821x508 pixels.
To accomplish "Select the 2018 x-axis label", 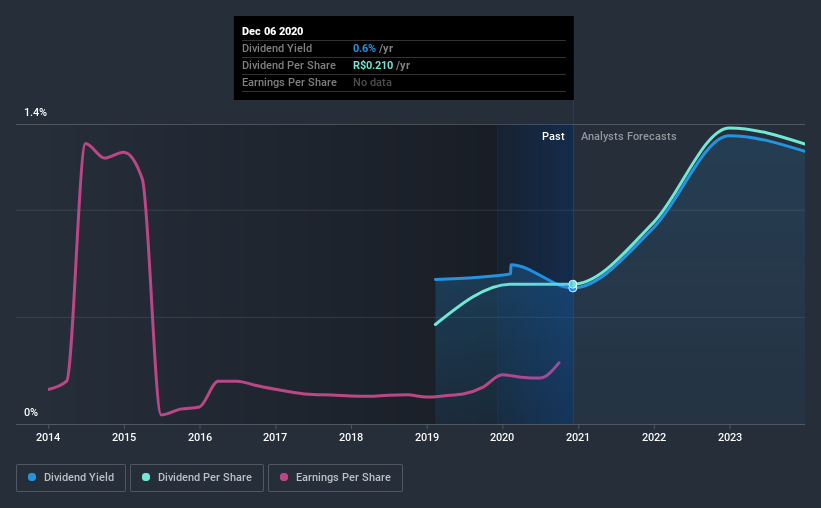I will (351, 437).
